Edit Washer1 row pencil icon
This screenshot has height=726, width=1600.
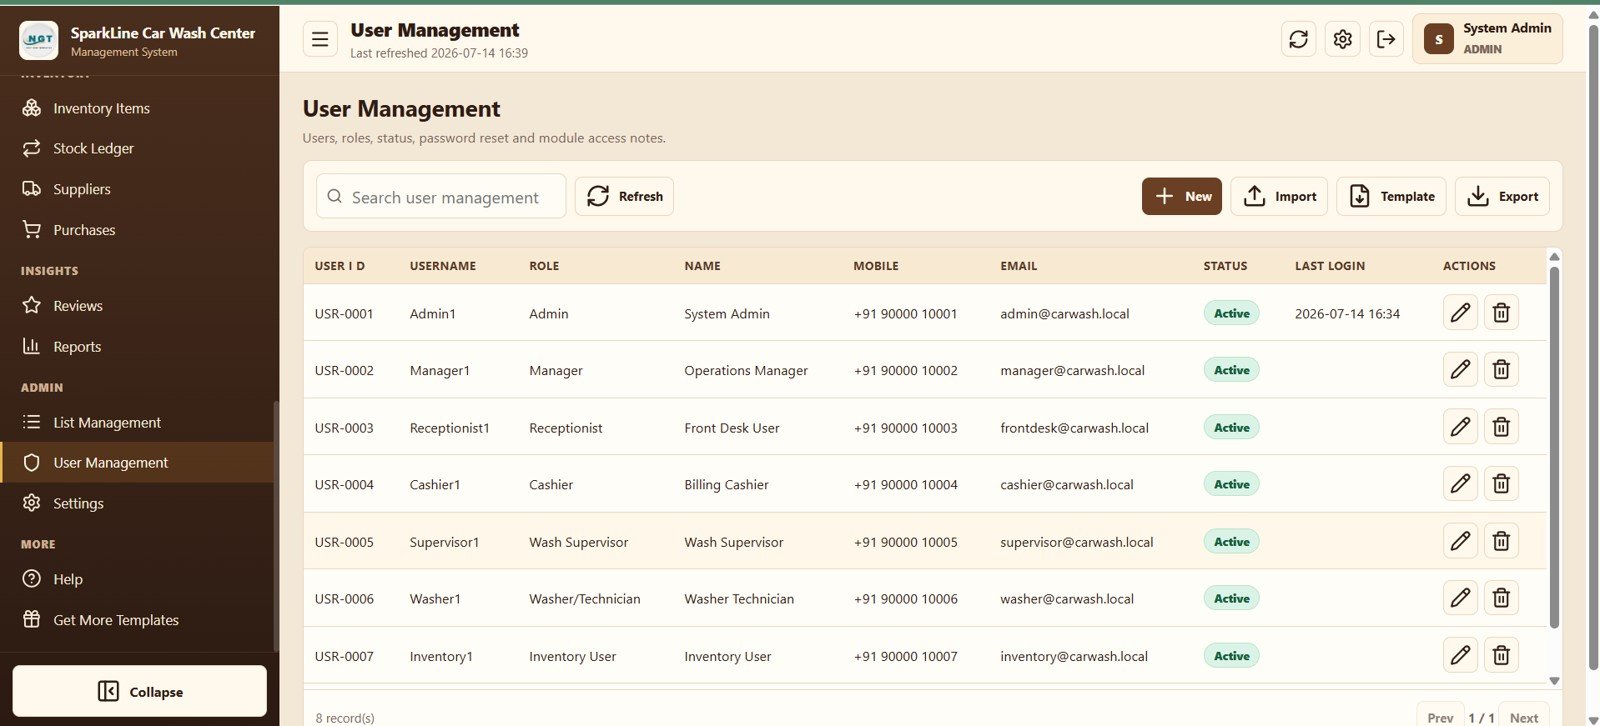coord(1460,598)
